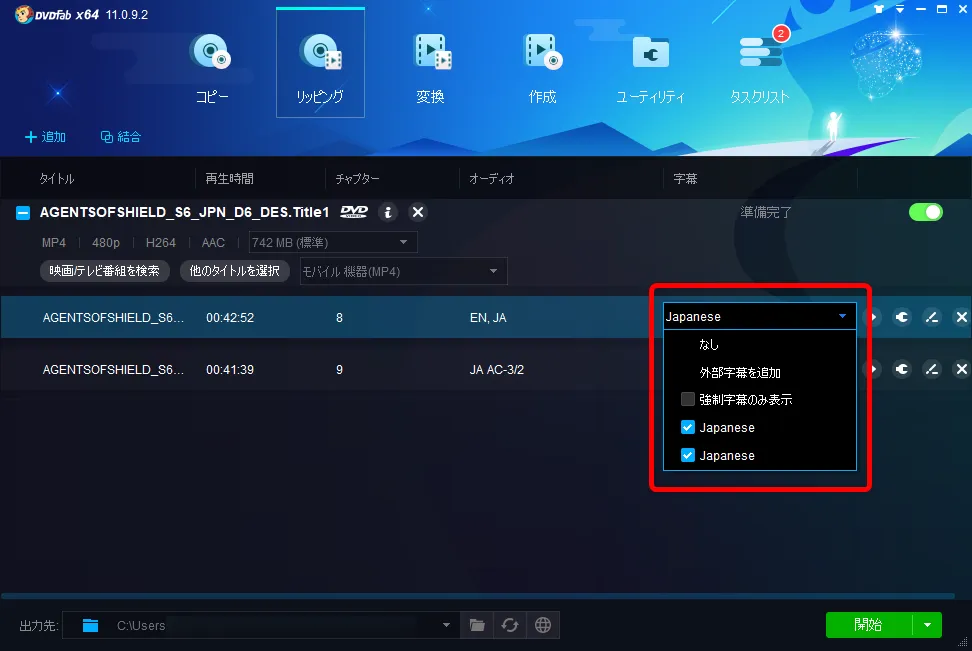The width and height of the screenshot is (972, 651).
Task: Open the 作成 (Creator) module
Action: pos(542,67)
